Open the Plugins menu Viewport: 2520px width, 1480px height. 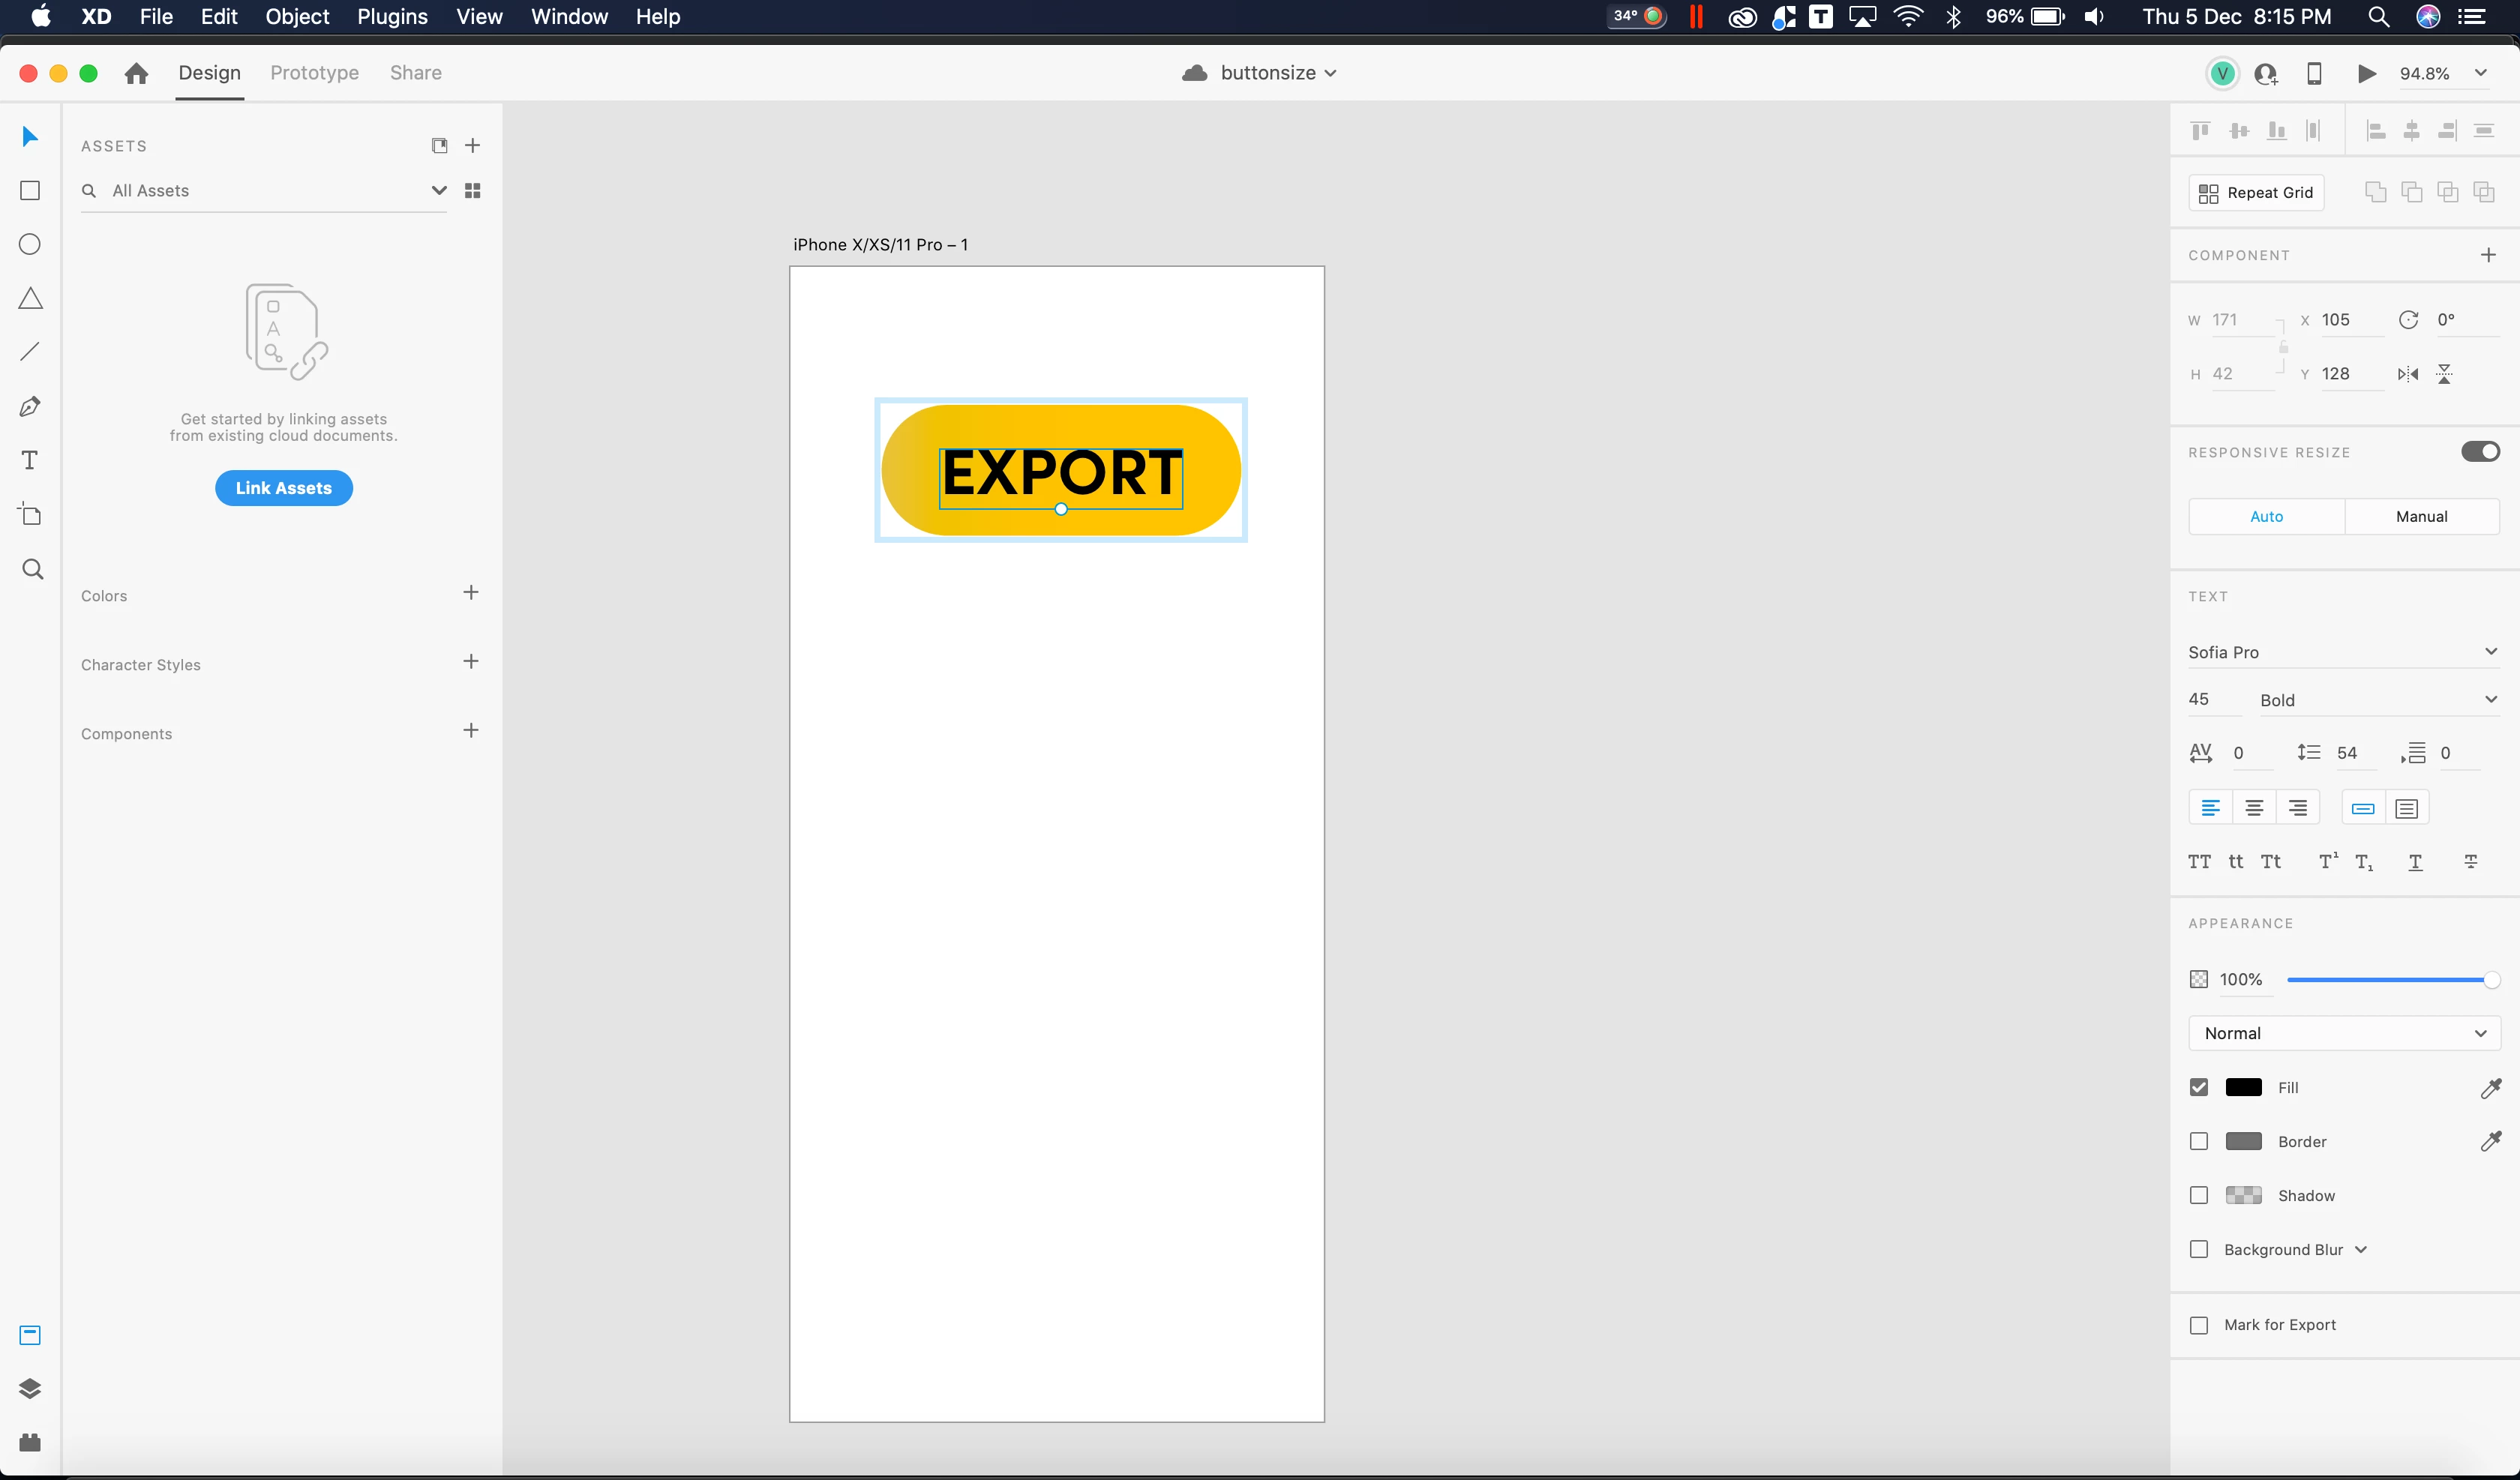click(392, 17)
